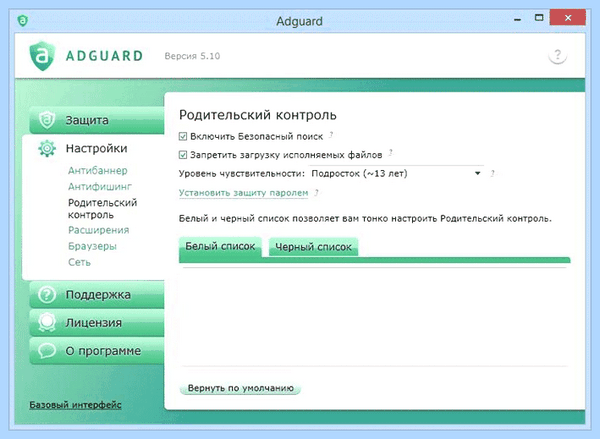This screenshot has width=600, height=439.
Task: Toggle Запретить загрузку исполняемых файлов checkbox
Action: click(183, 155)
